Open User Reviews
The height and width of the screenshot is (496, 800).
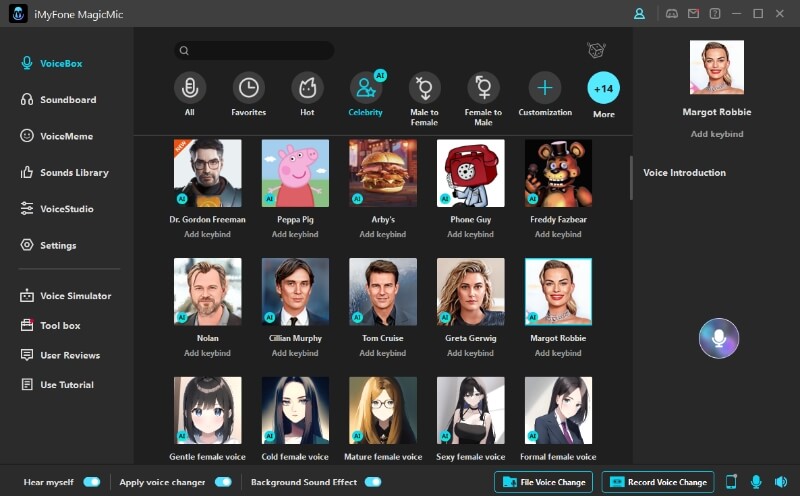(x=60, y=355)
